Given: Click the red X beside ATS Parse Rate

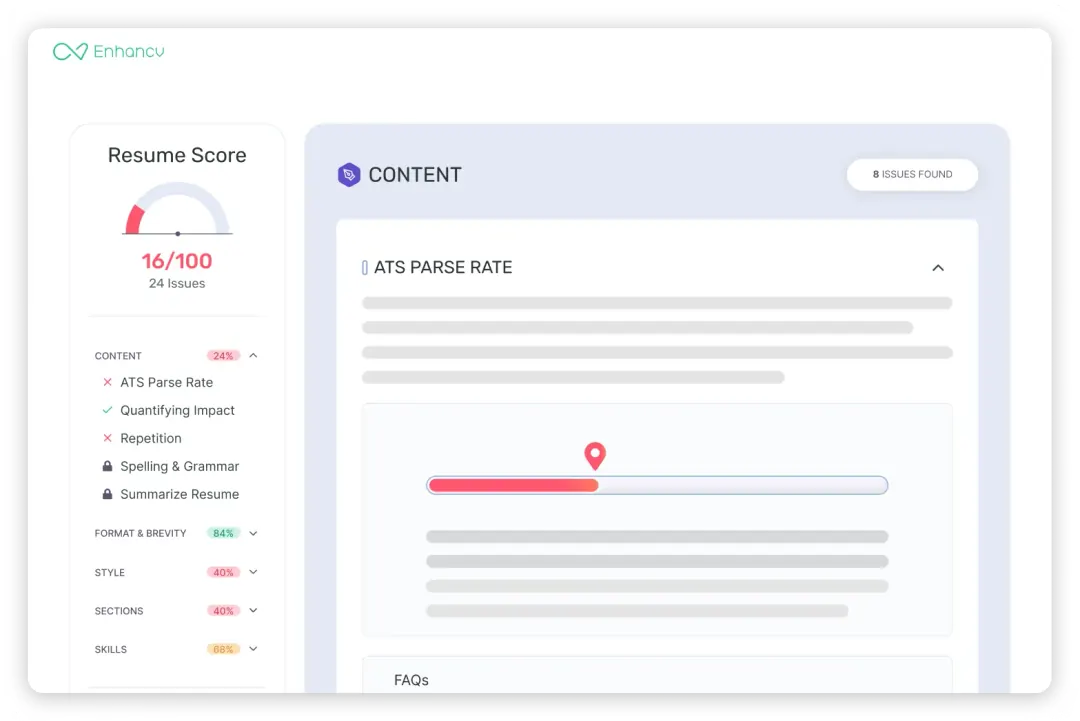Looking at the screenshot, I should coord(107,382).
